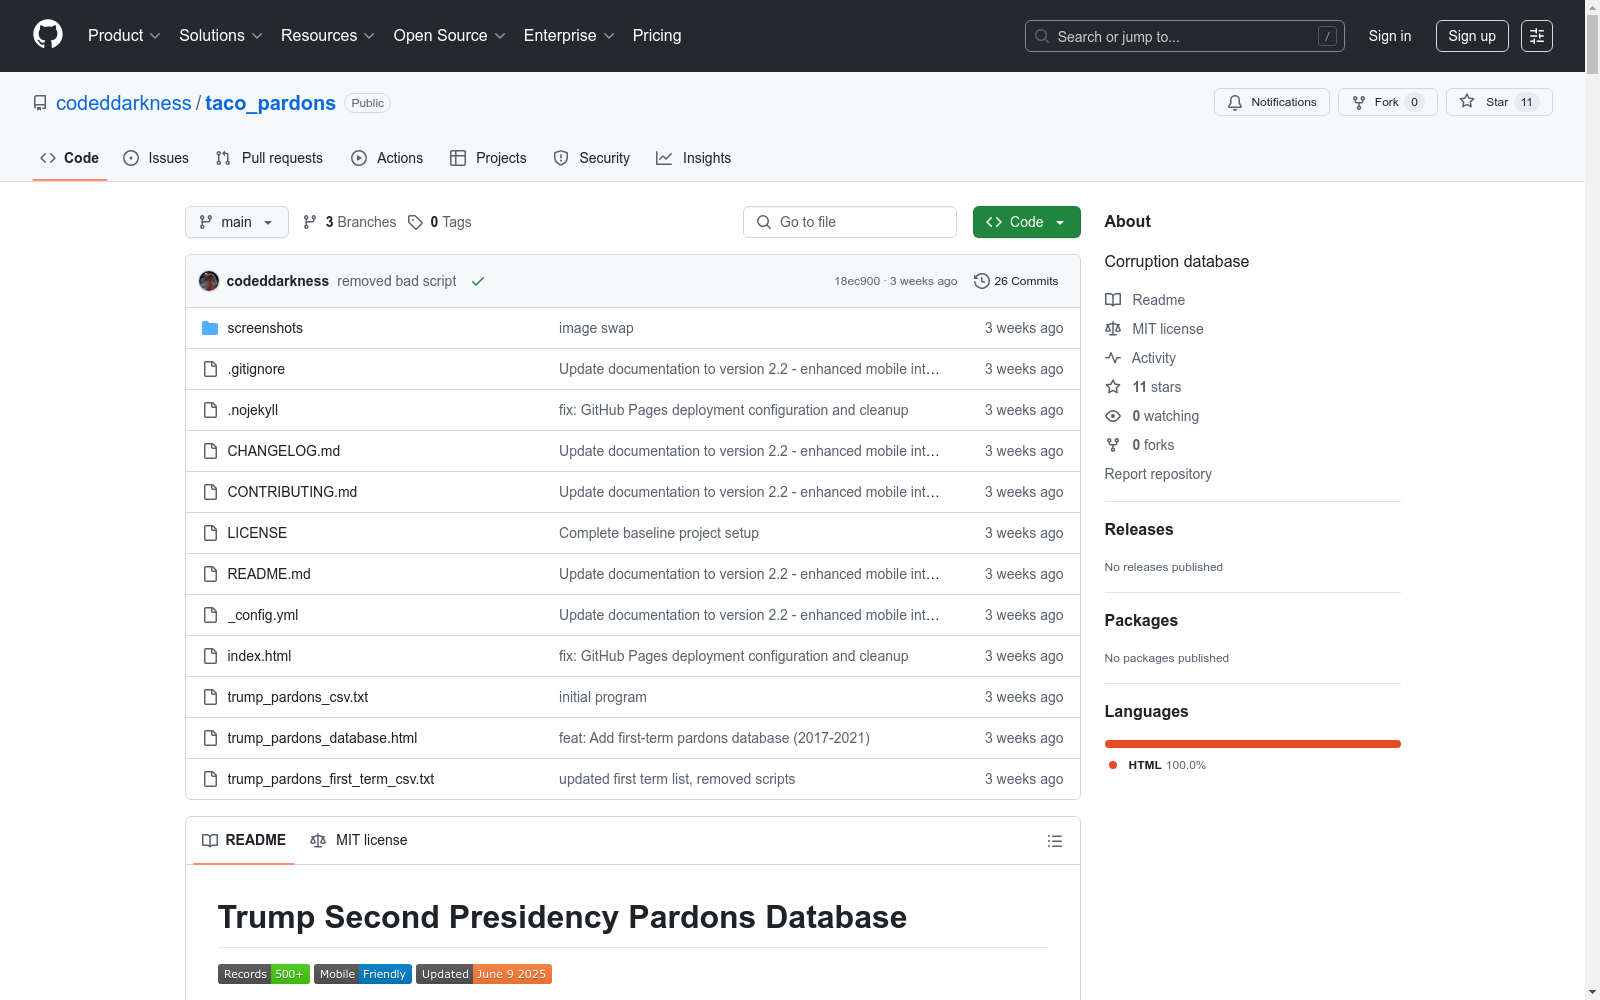View the 26 Commits history link

coord(1016,281)
